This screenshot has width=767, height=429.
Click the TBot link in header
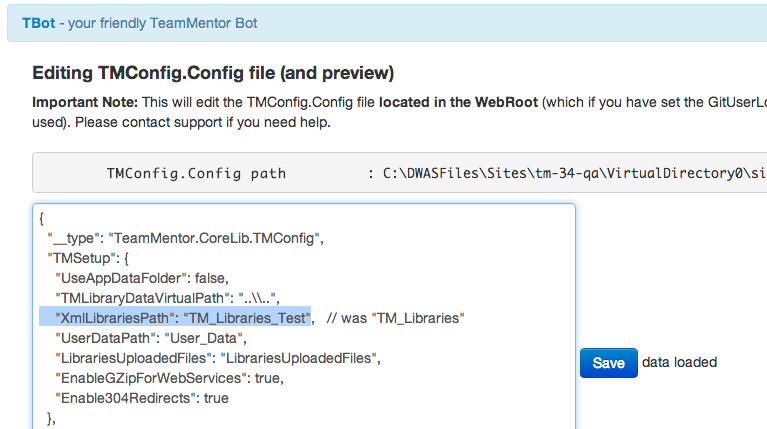coord(38,22)
